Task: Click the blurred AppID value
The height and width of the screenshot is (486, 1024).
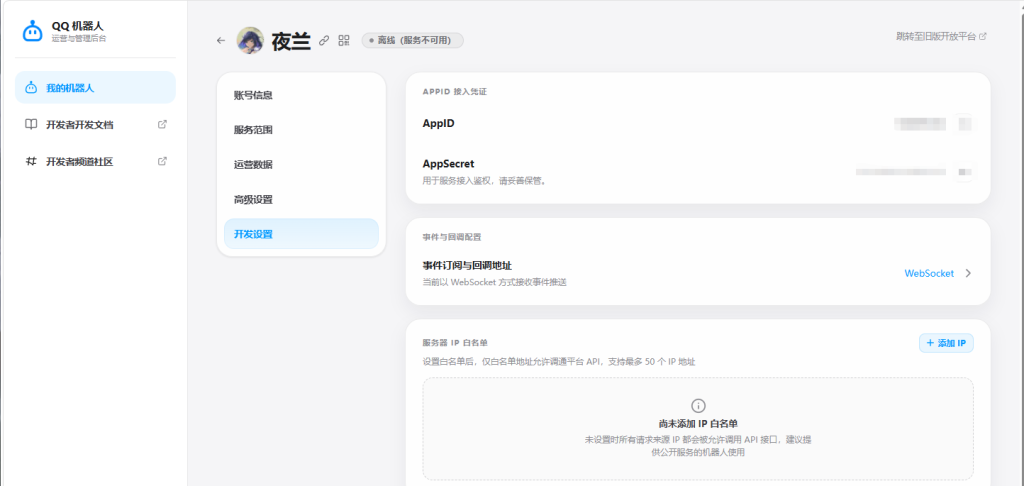Action: (x=920, y=123)
